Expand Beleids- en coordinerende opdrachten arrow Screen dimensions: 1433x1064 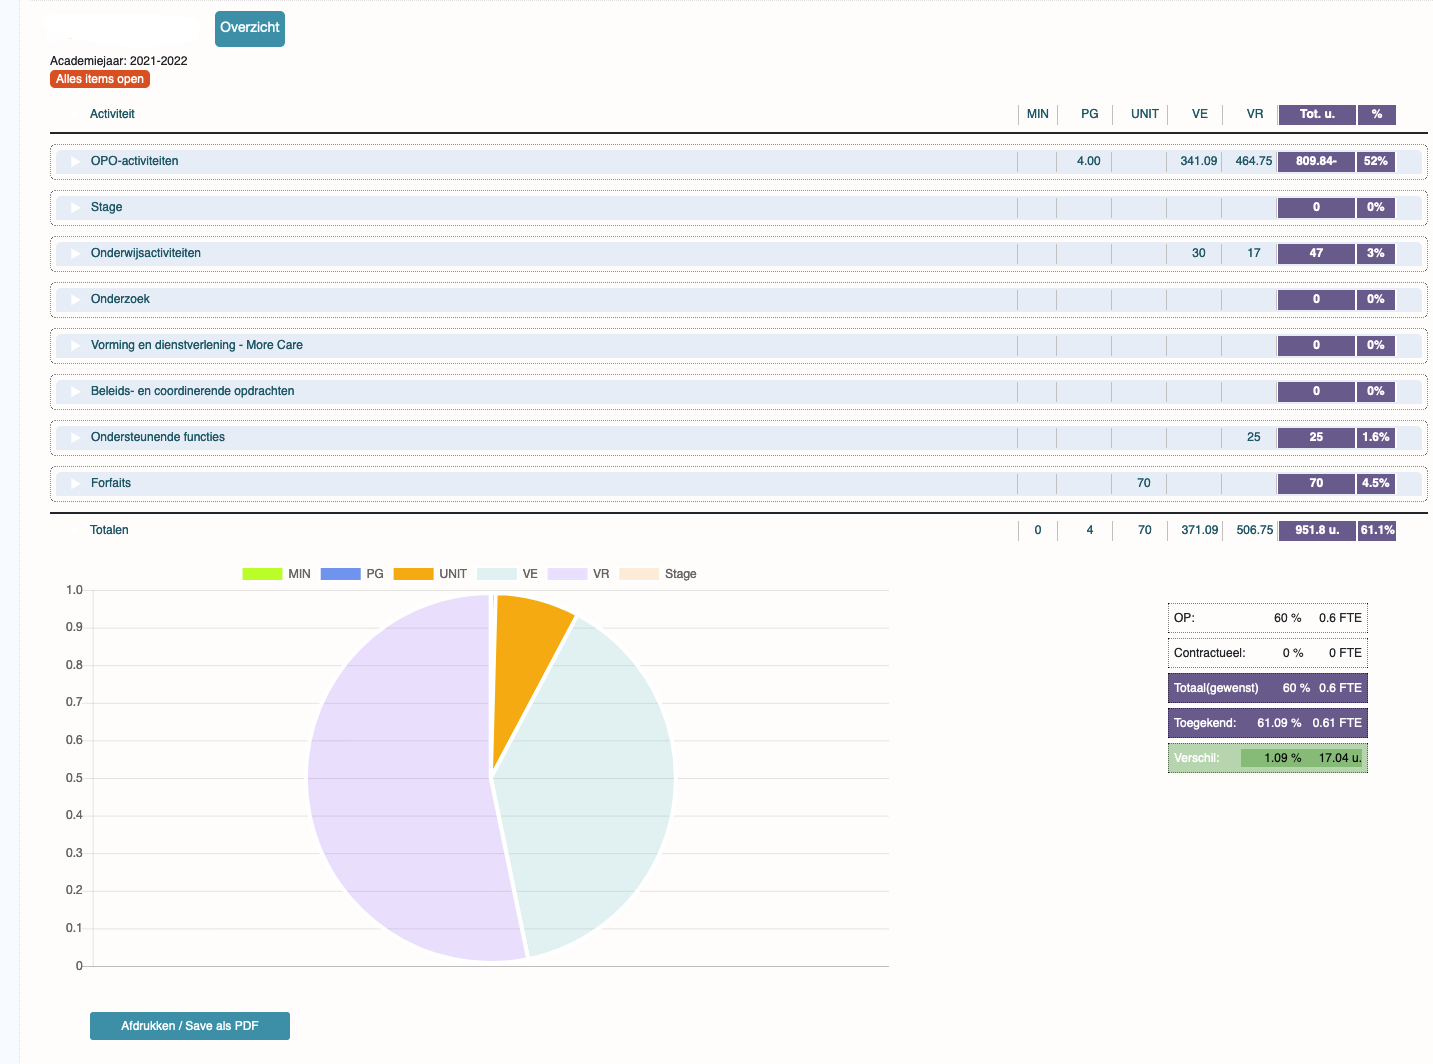pyautogui.click(x=75, y=391)
